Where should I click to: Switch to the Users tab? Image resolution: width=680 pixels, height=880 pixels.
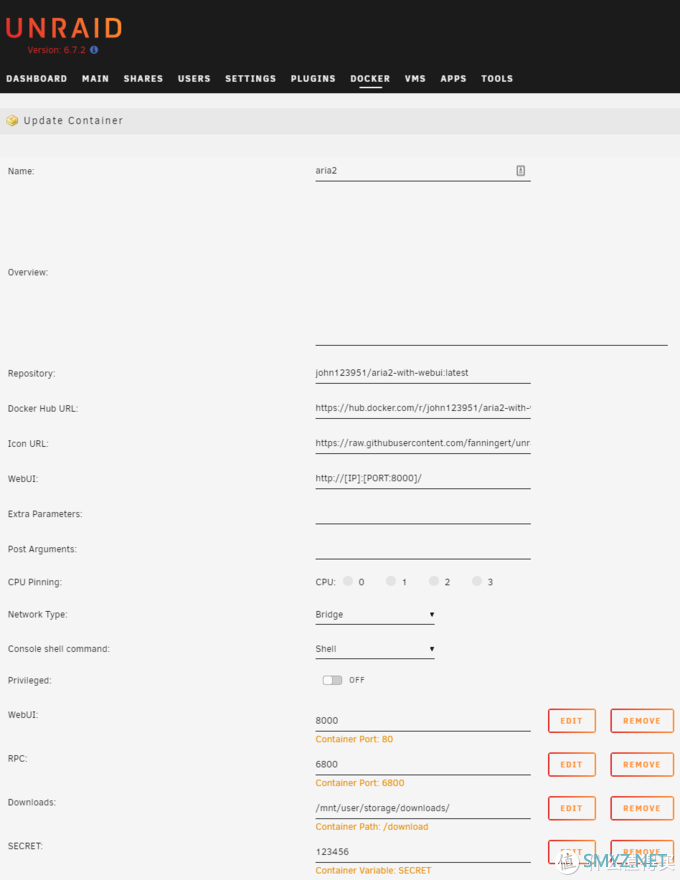point(194,79)
